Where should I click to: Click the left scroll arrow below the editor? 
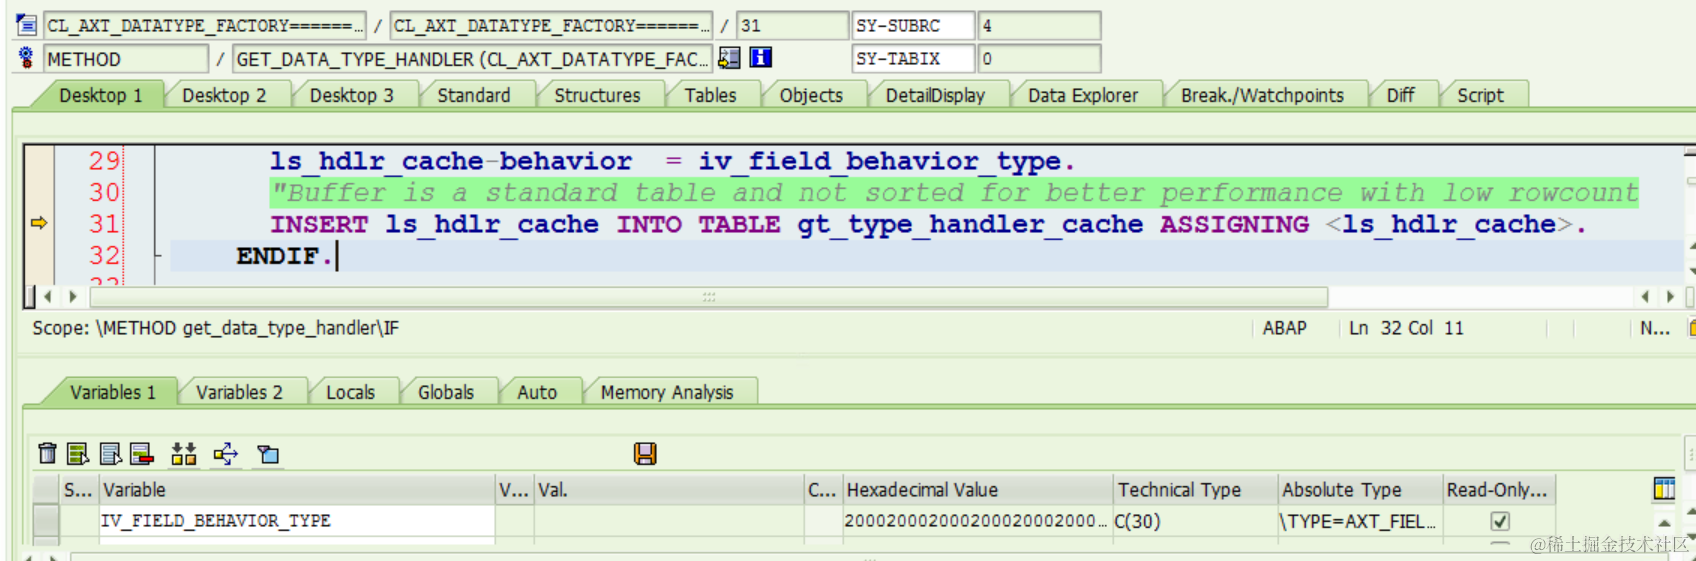coord(47,297)
